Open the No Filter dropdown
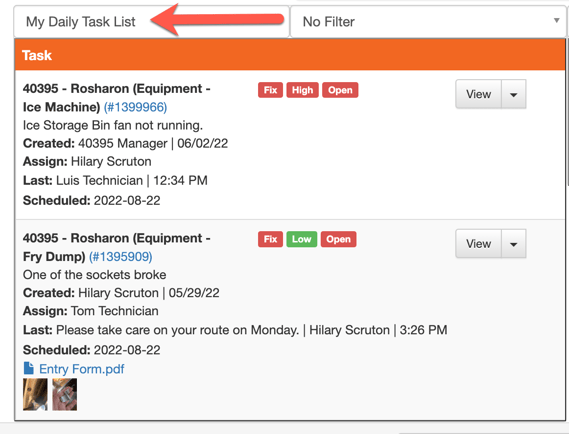569x434 pixels. [428, 22]
